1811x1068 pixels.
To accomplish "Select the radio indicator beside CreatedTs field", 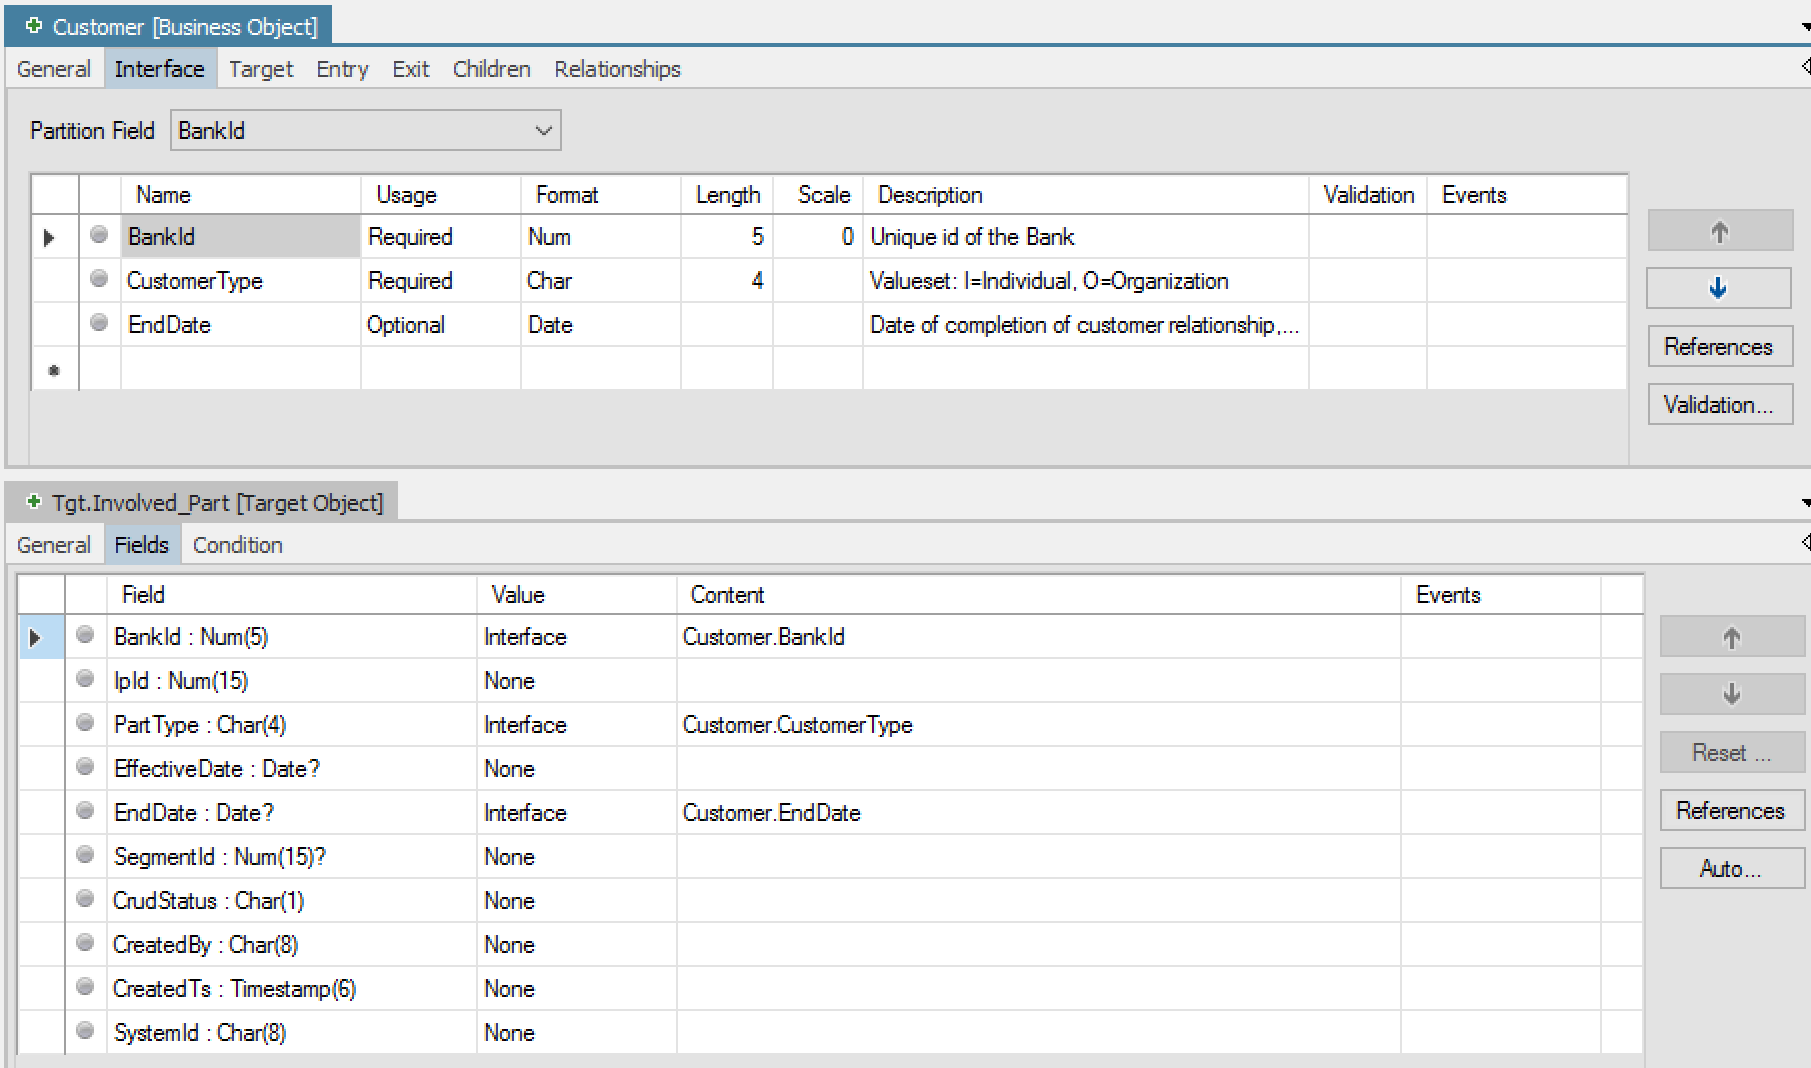I will click(x=85, y=987).
